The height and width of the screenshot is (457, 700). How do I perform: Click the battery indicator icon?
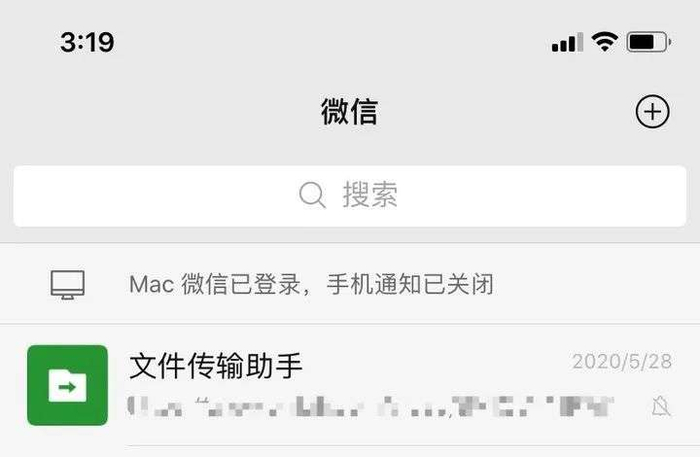coord(649,42)
